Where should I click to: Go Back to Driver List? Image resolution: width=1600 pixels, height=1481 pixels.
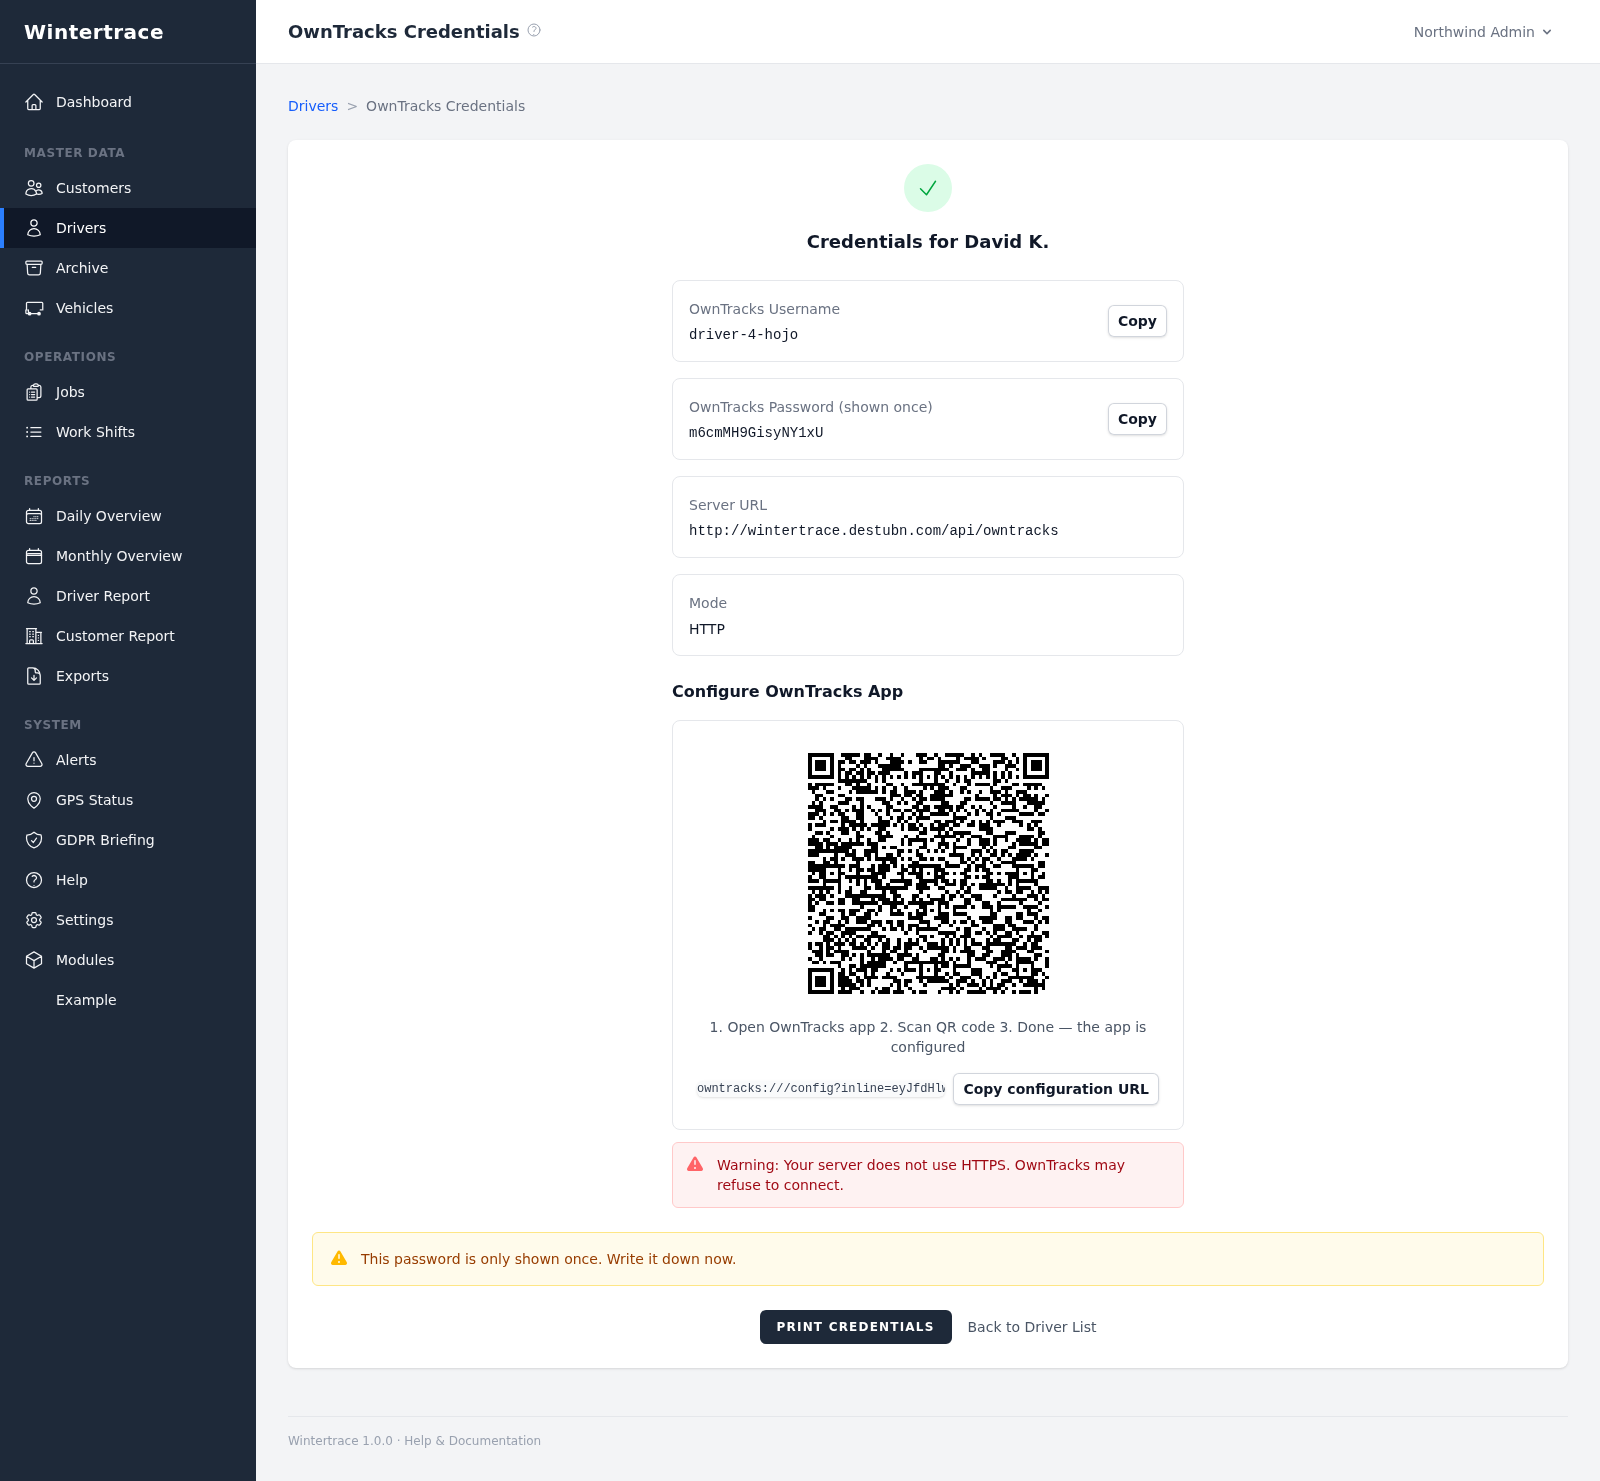pos(1032,1327)
